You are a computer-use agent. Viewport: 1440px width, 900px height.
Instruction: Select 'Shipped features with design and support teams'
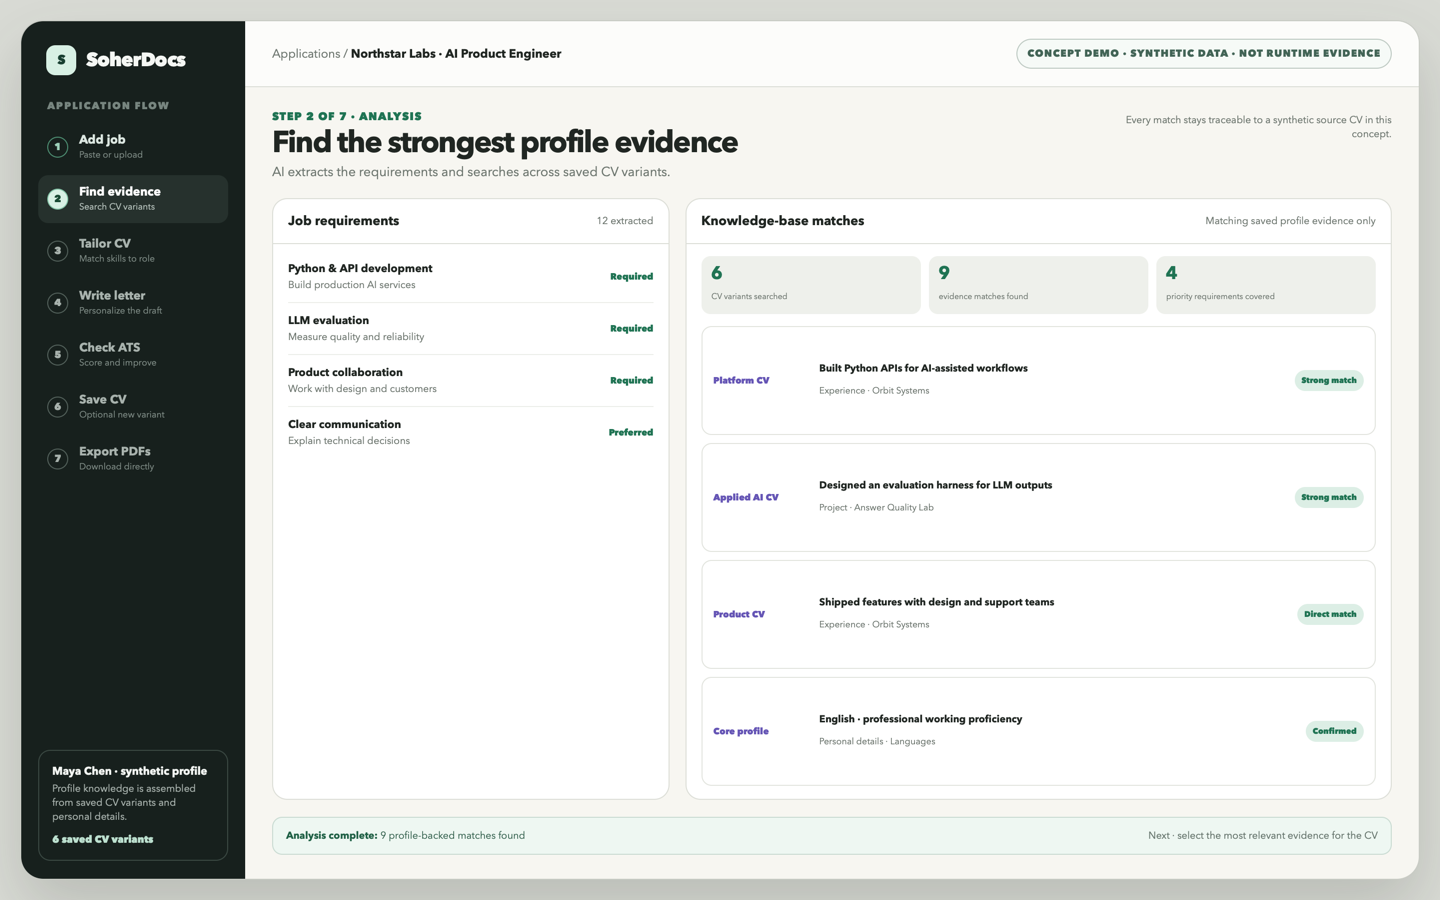[936, 603]
